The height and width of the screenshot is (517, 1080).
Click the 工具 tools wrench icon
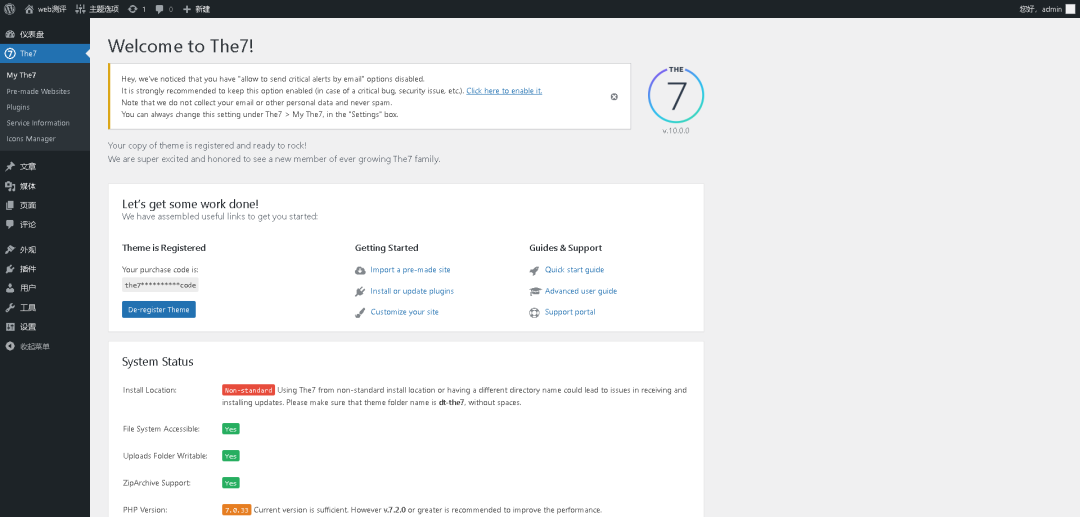(x=10, y=308)
